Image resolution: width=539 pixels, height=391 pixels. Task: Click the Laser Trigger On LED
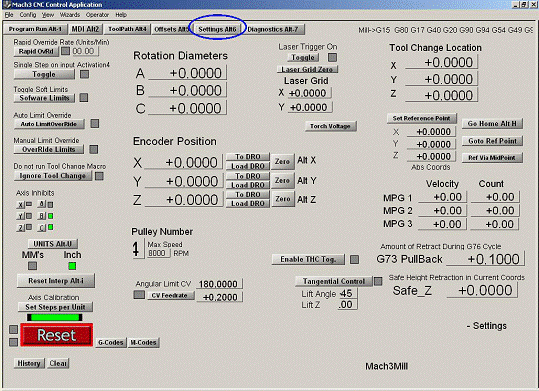[332, 57]
